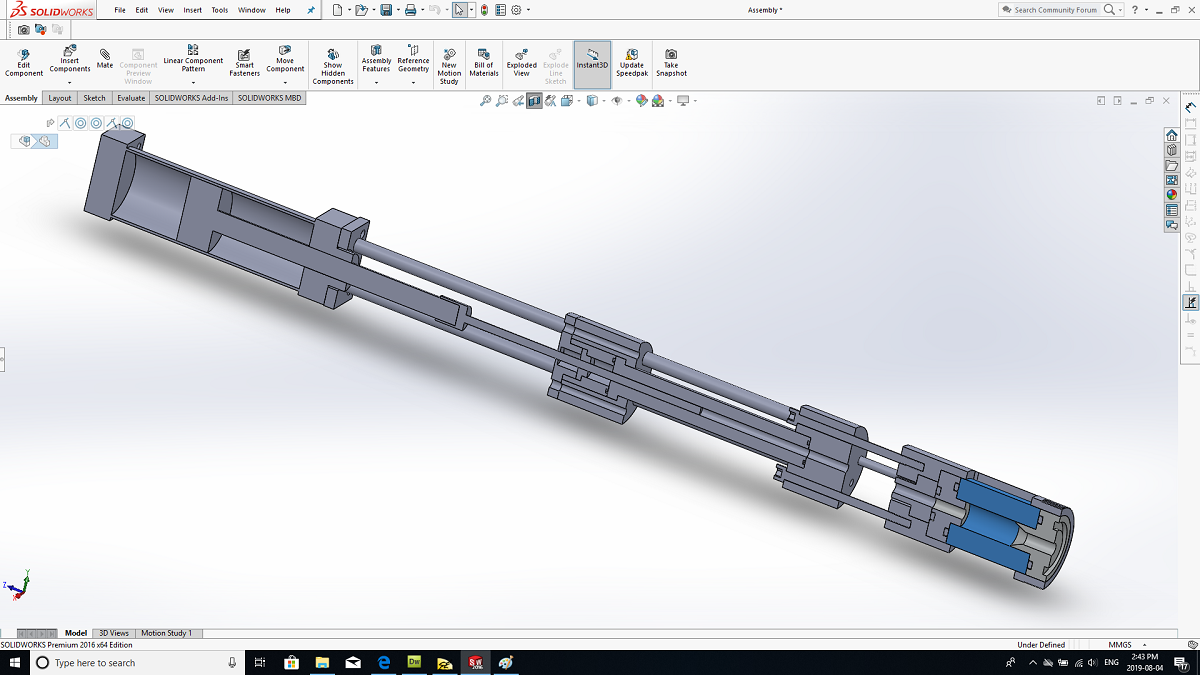Open the Assembly Features tool
Image resolution: width=1200 pixels, height=675 pixels.
pyautogui.click(x=376, y=59)
